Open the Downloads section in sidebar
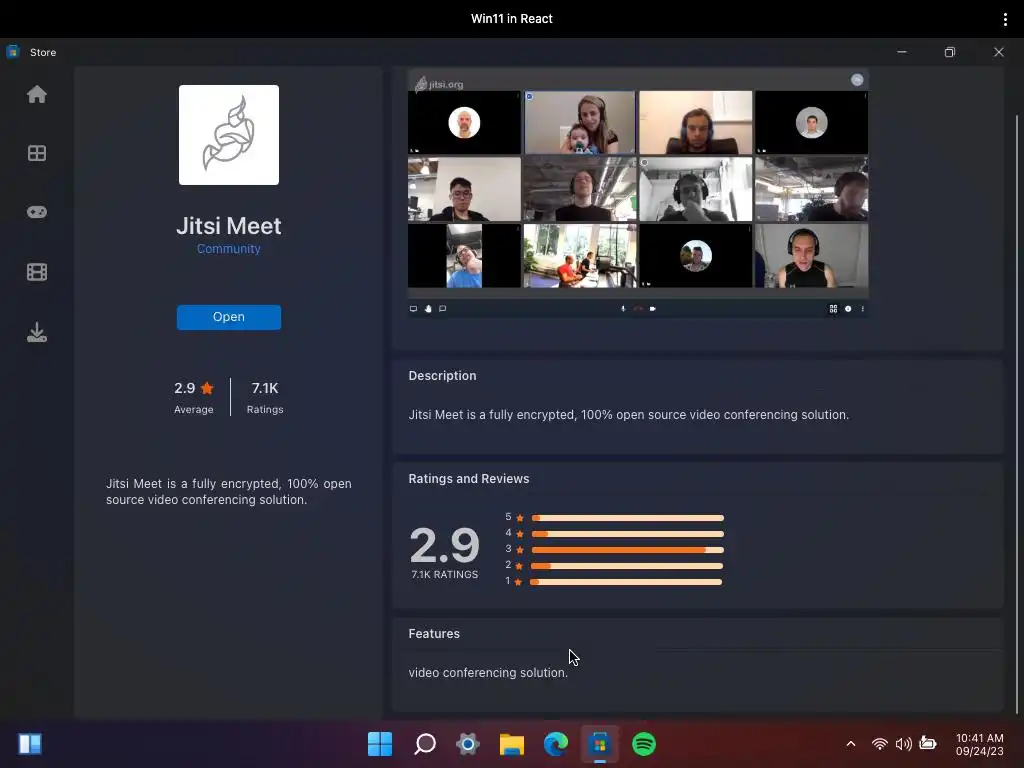Viewport: 1024px width, 768px height. click(37, 332)
